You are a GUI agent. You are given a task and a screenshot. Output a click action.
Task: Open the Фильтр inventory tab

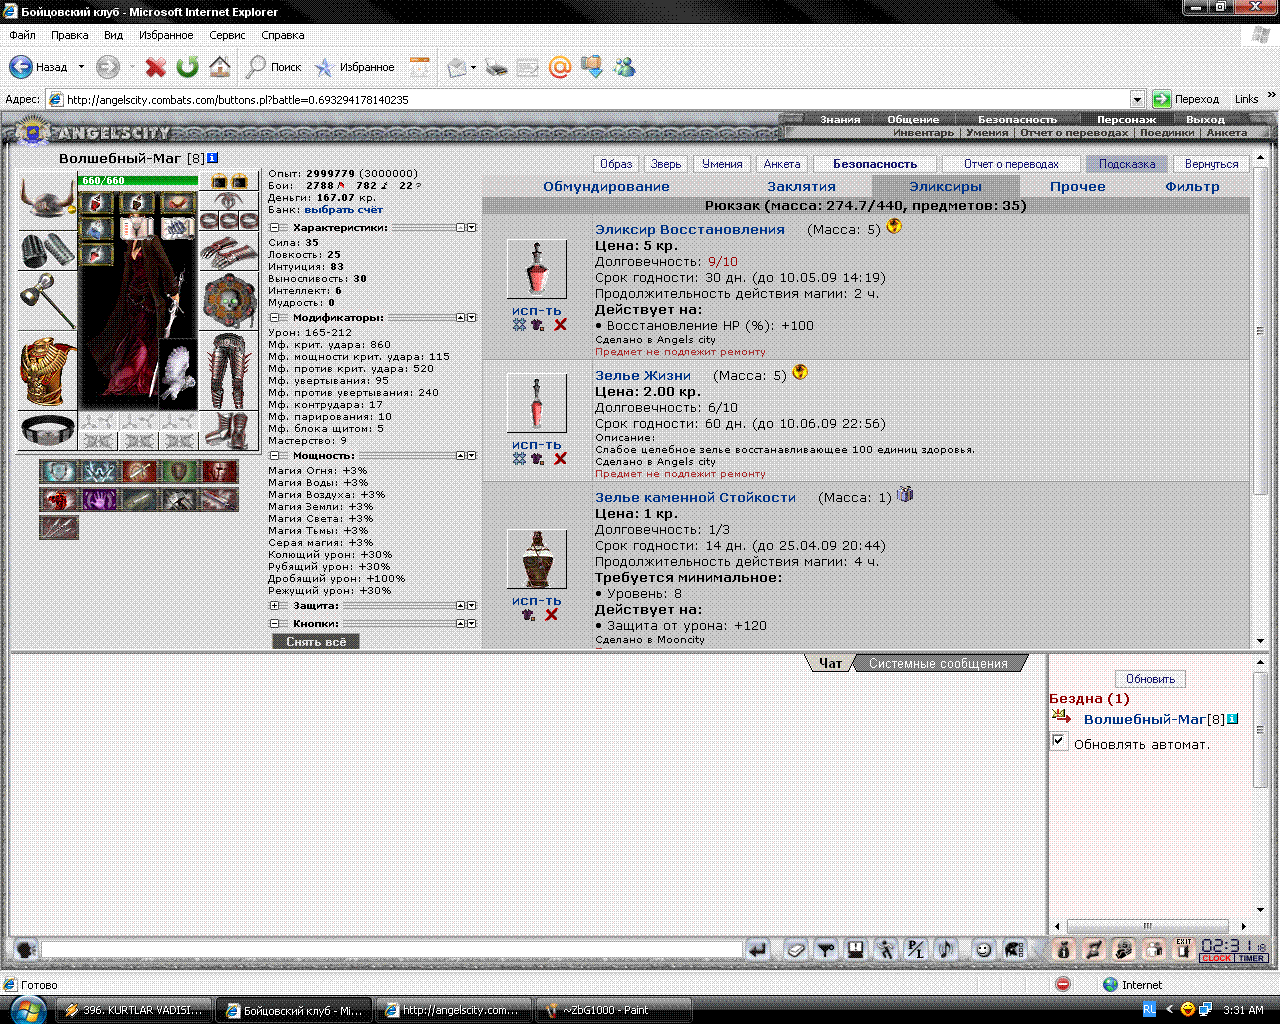pos(1192,186)
